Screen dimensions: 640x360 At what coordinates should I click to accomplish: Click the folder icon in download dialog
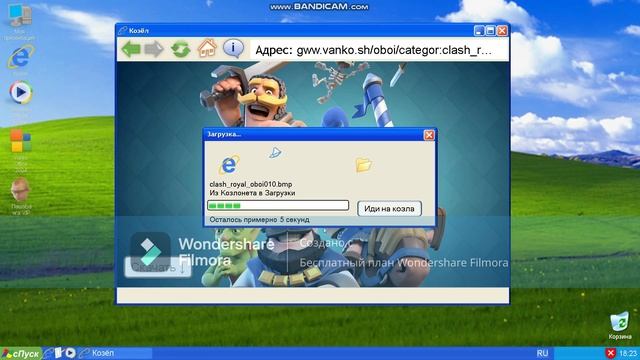click(363, 165)
